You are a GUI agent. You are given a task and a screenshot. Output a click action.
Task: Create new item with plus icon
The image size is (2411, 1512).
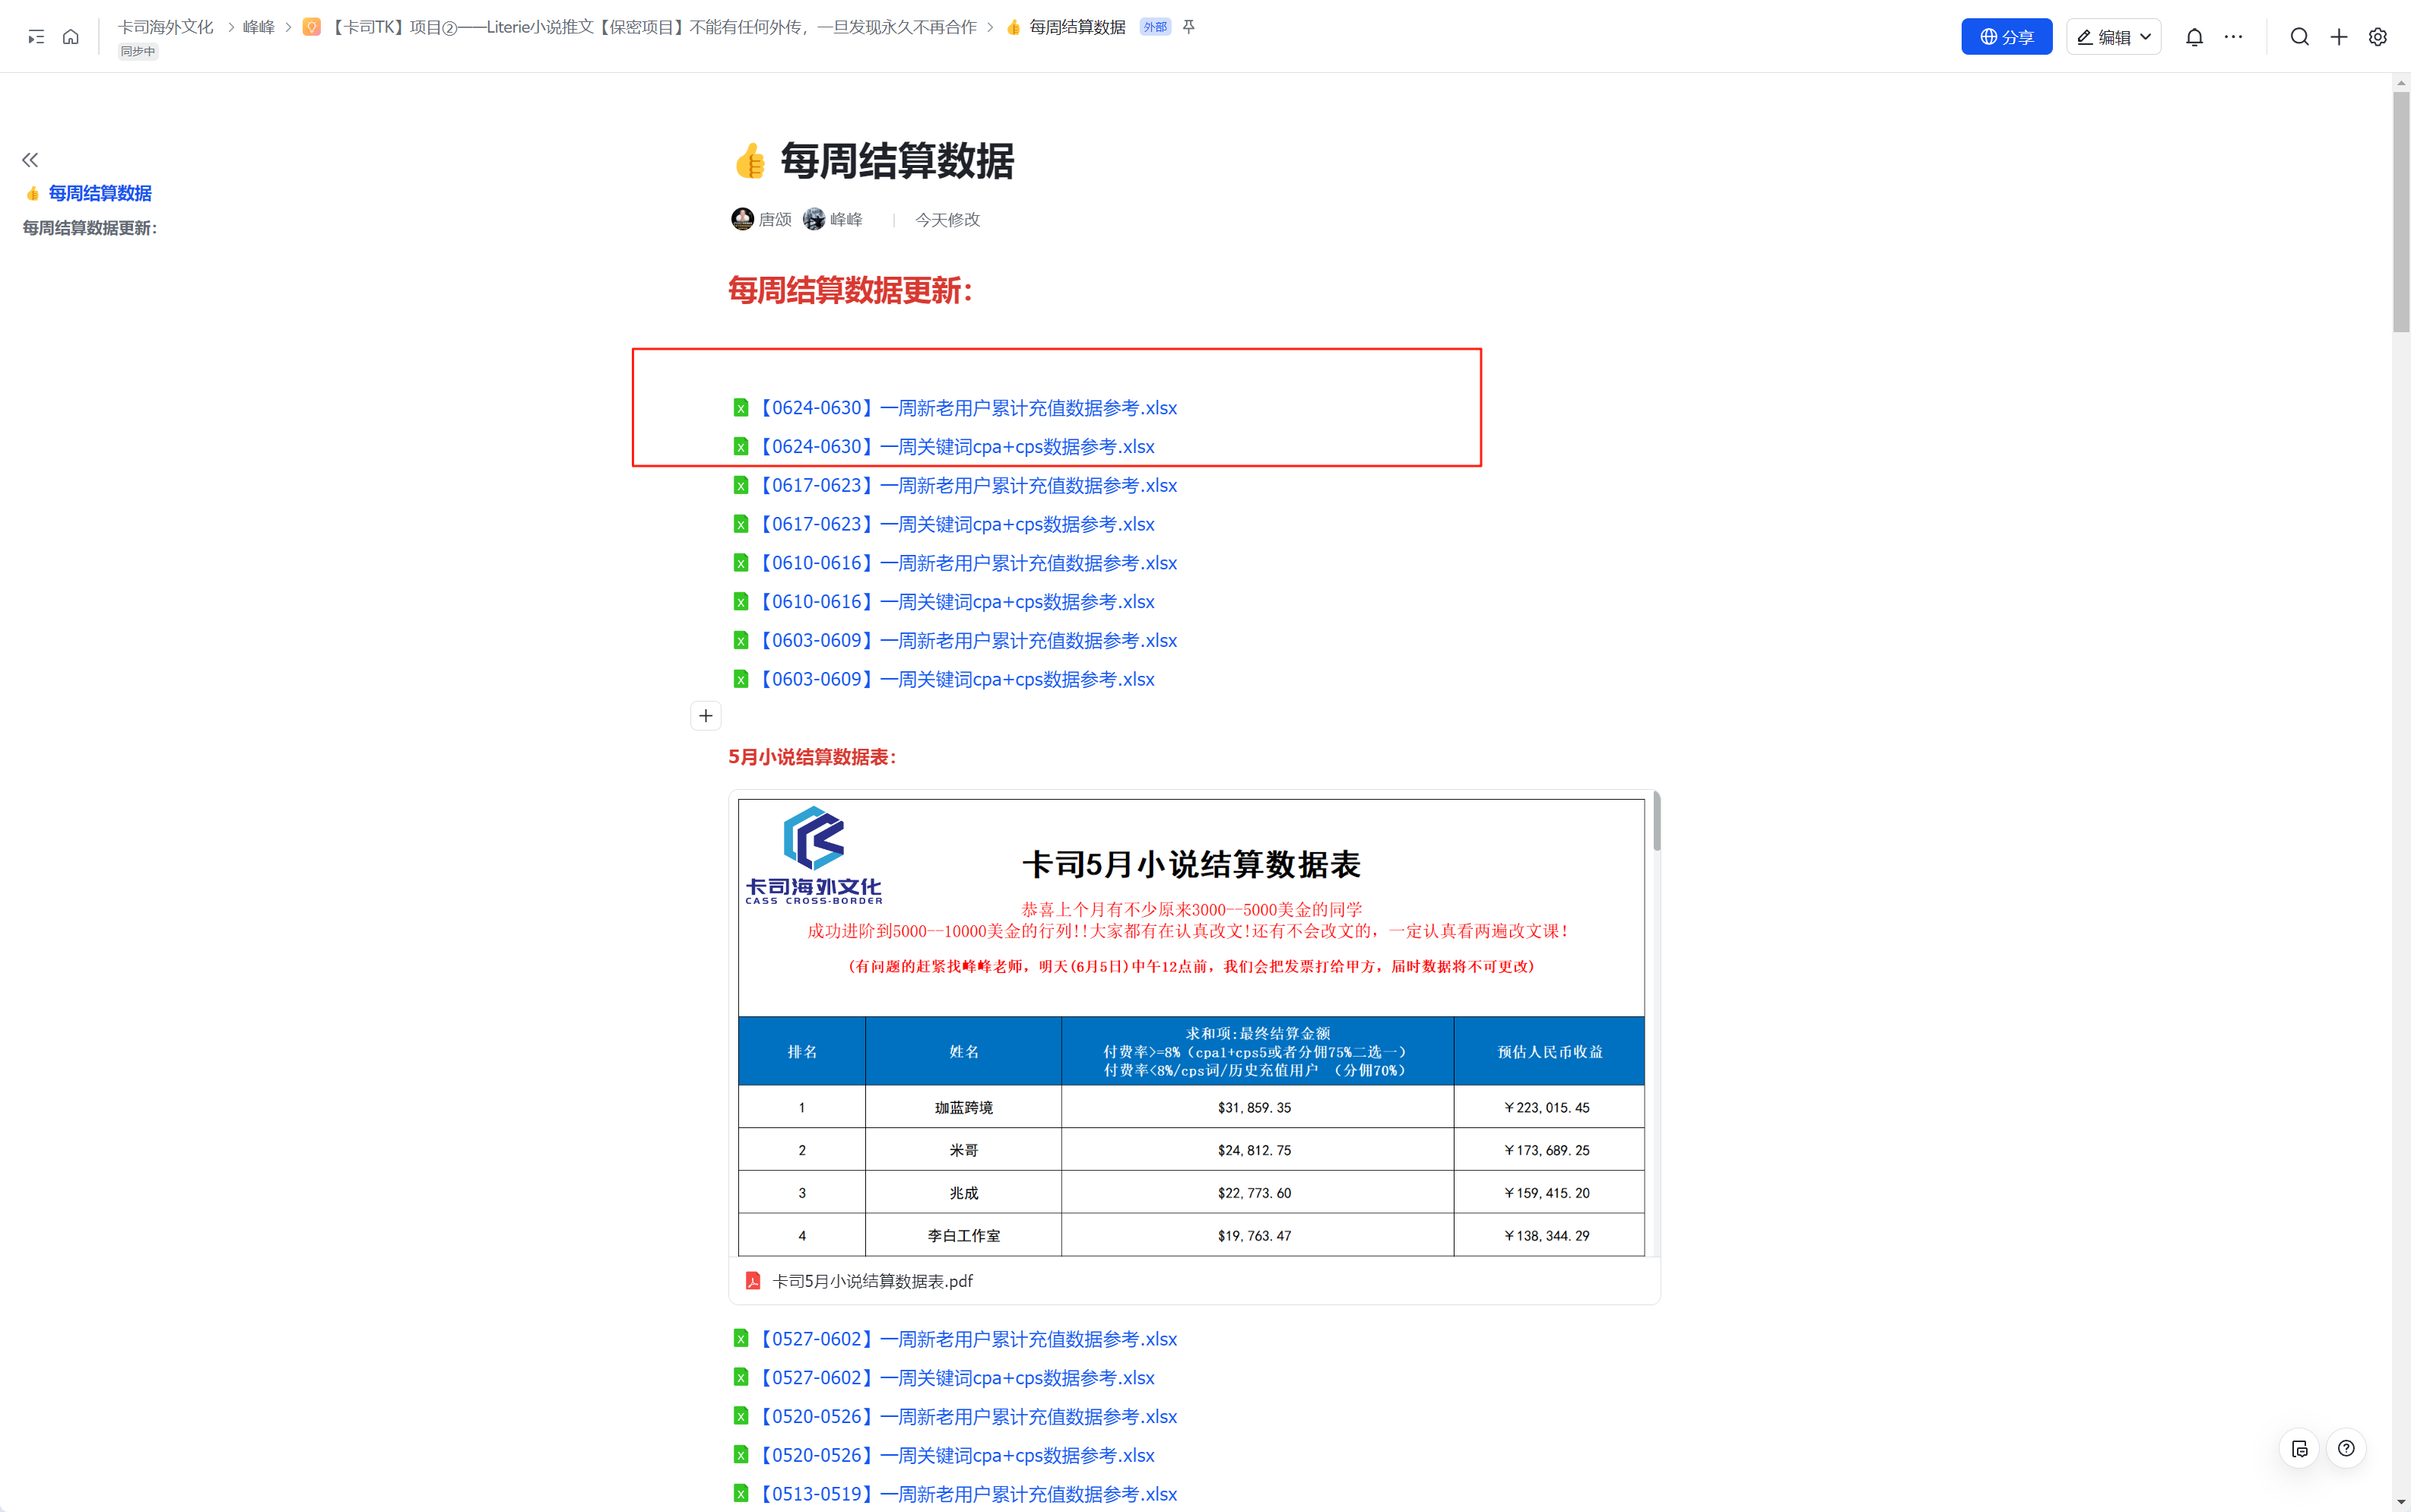click(x=2338, y=37)
